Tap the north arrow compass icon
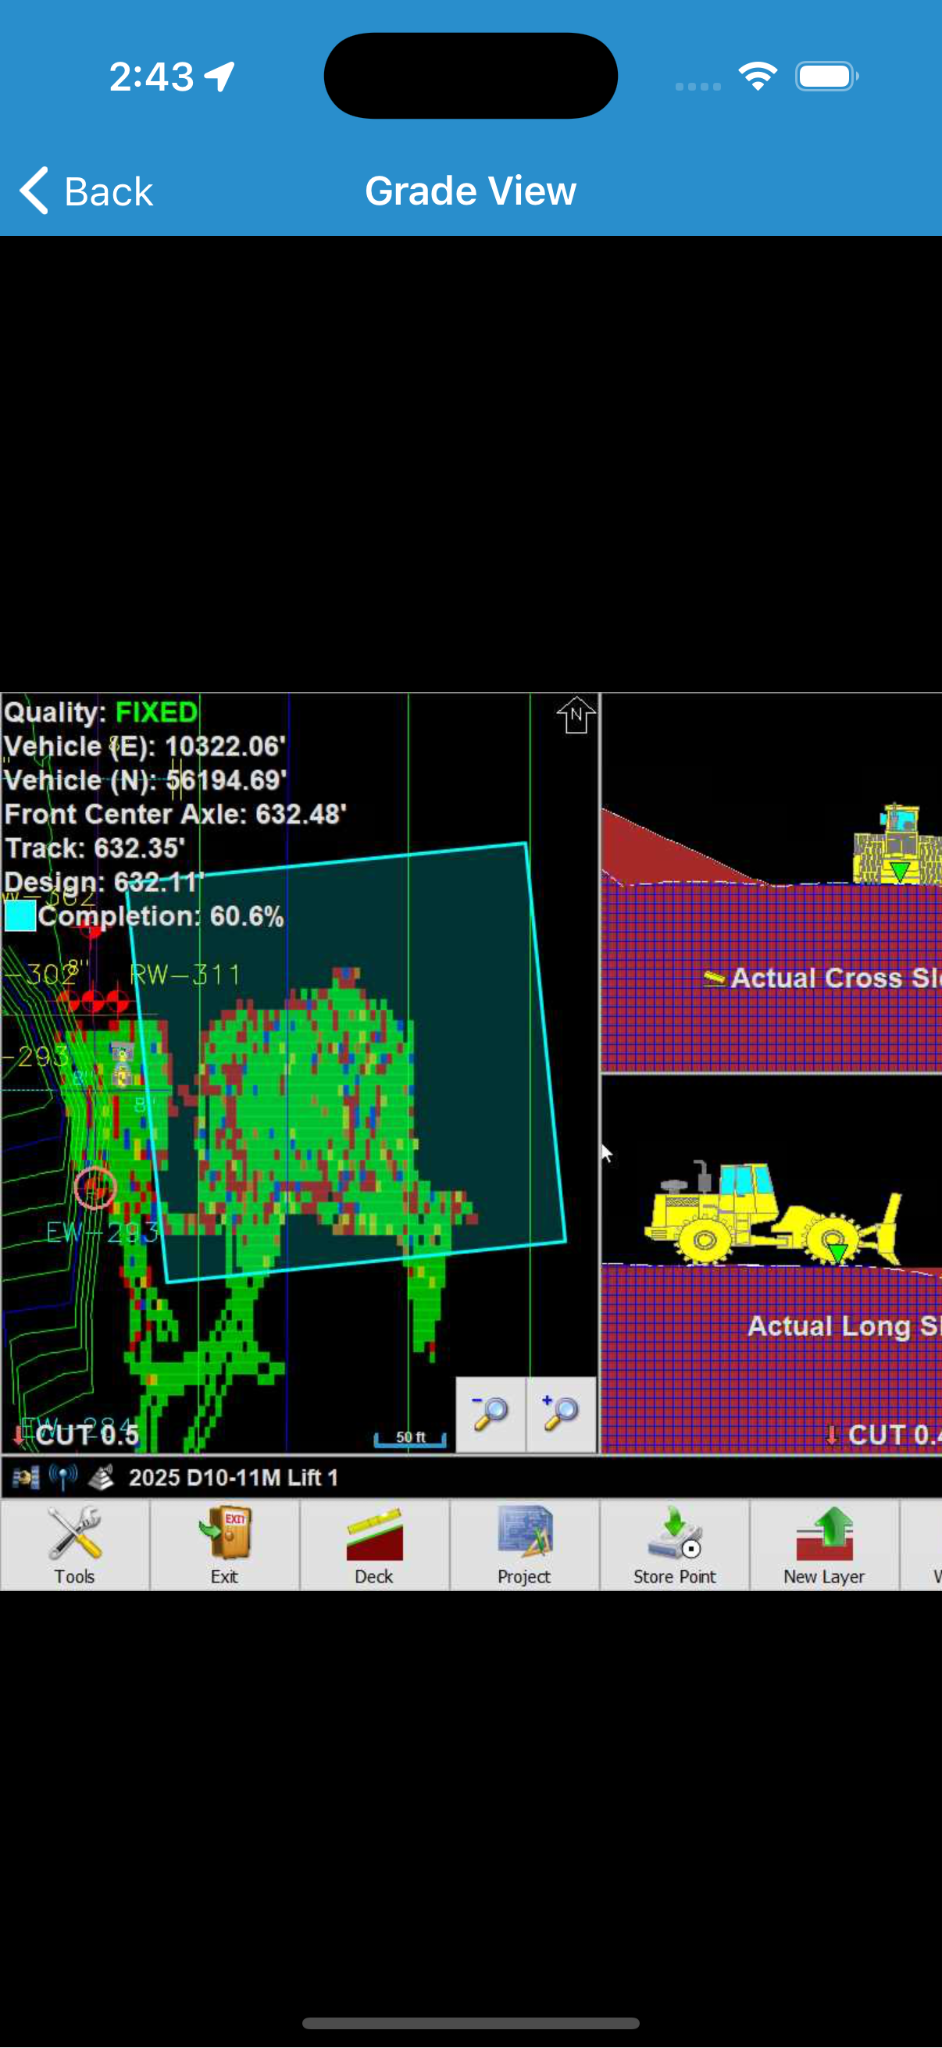 pyautogui.click(x=576, y=716)
